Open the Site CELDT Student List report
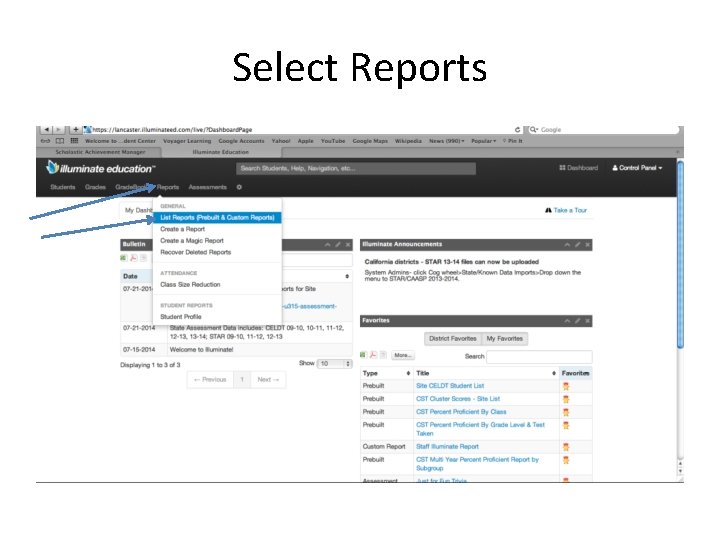Image resolution: width=720 pixels, height=540 pixels. pos(450,386)
